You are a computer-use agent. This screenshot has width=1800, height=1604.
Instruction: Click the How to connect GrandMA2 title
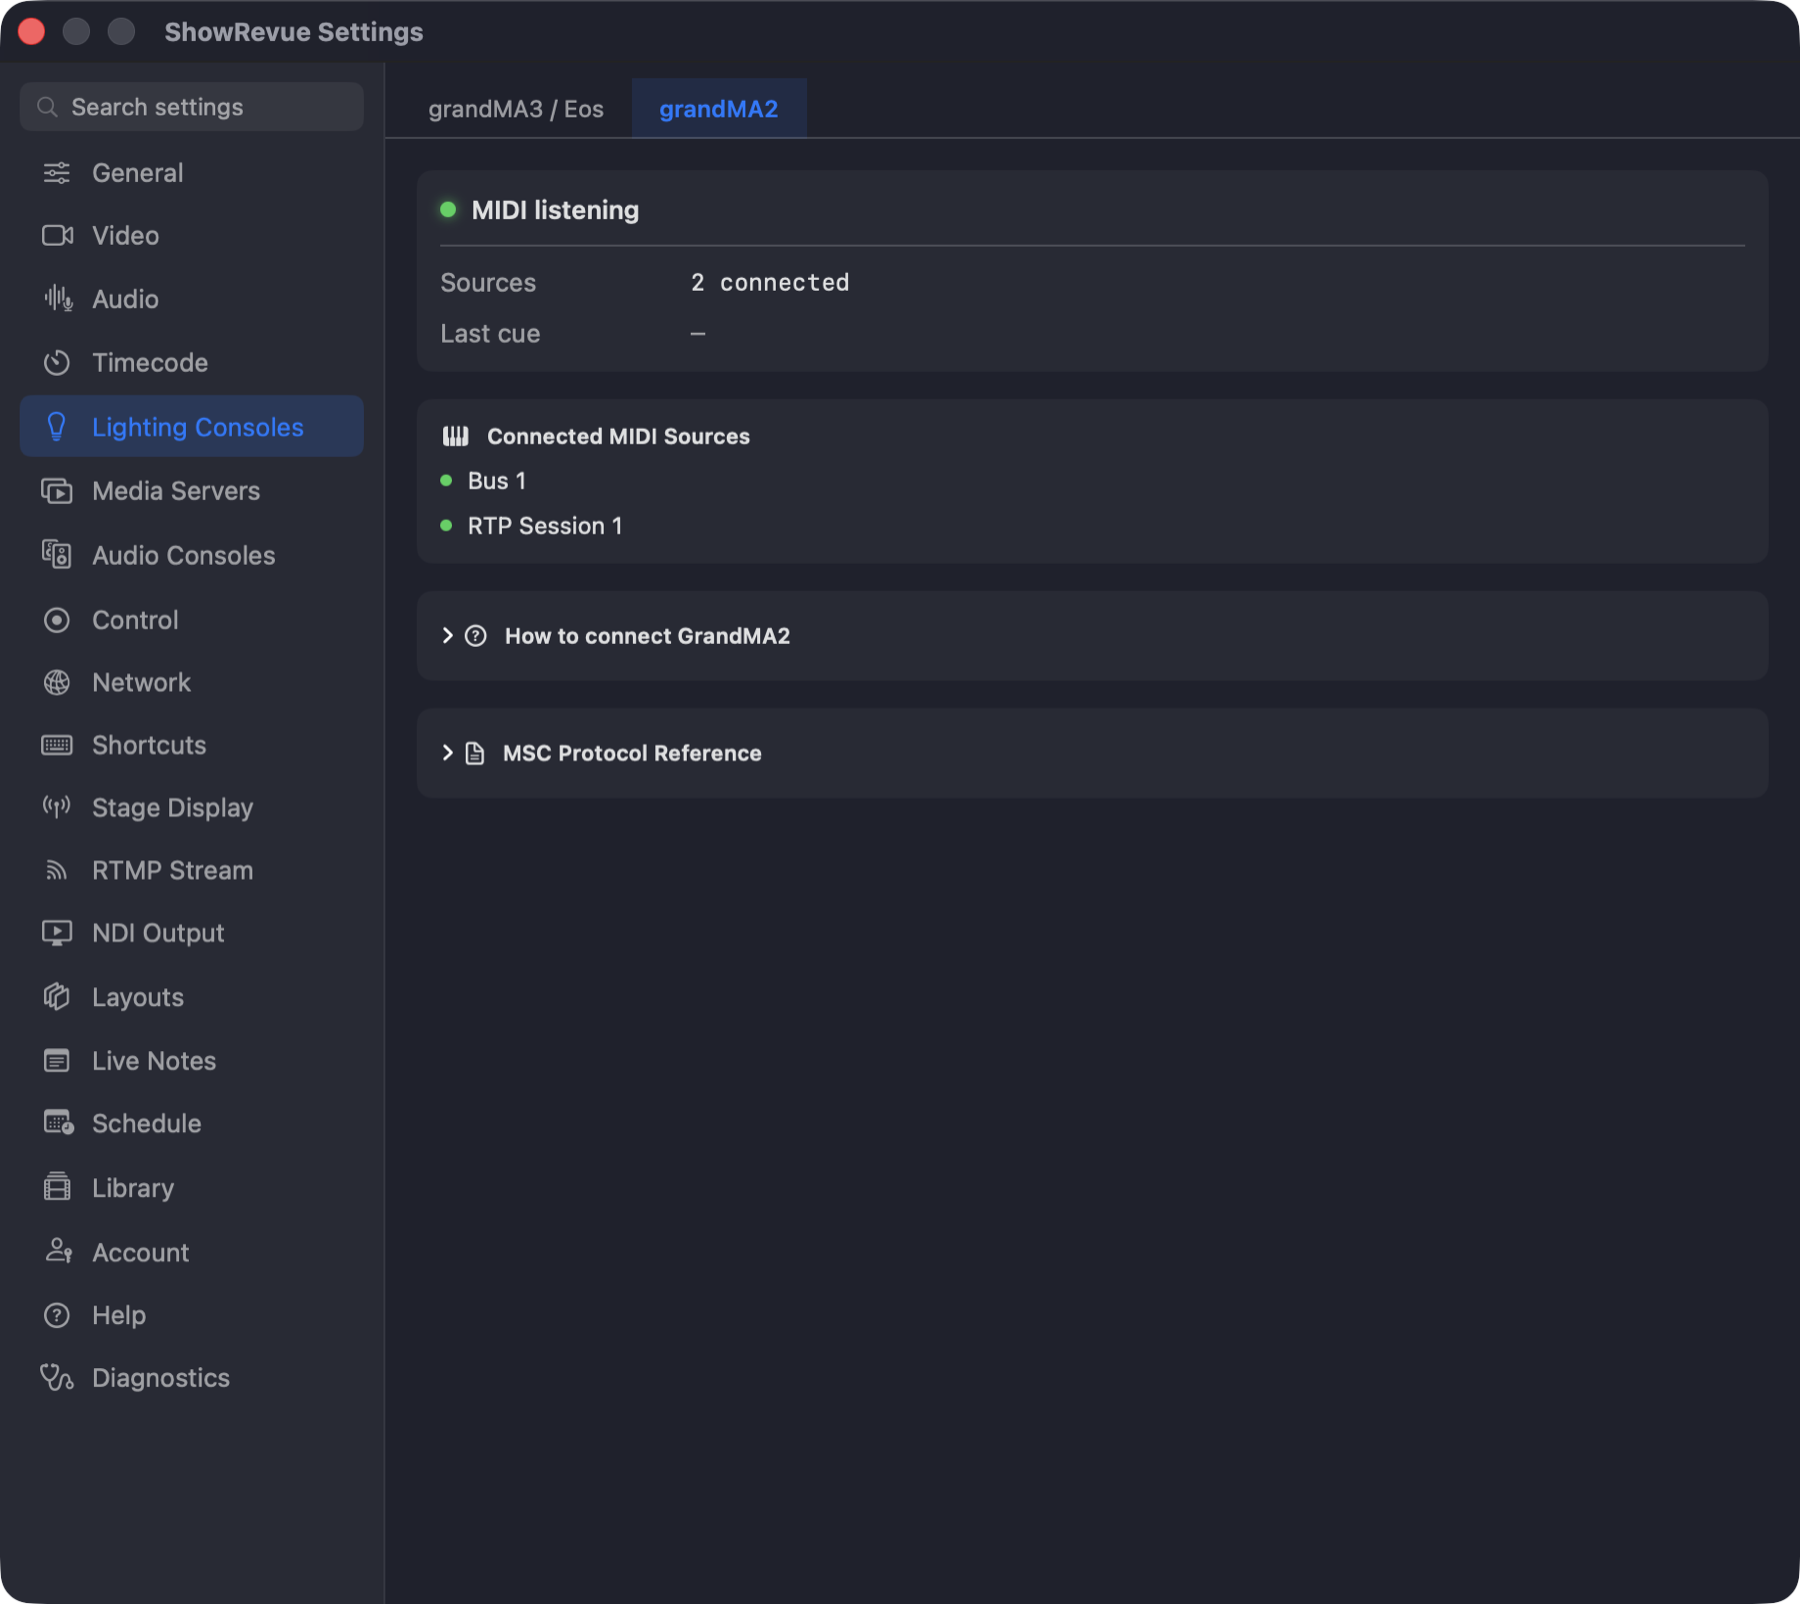(647, 636)
